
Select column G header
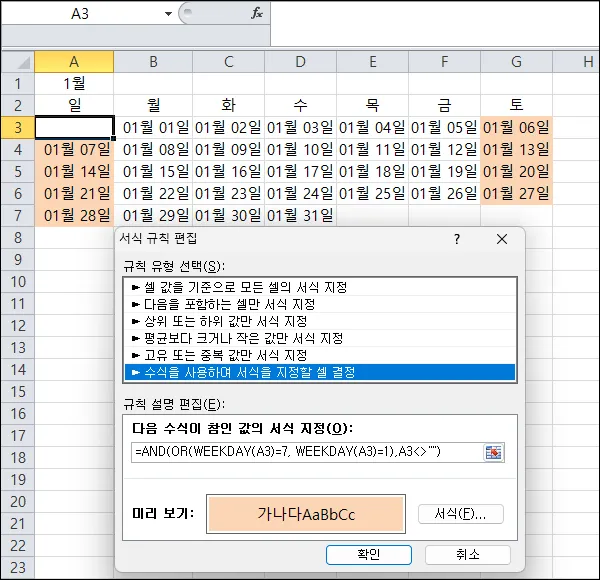(516, 62)
